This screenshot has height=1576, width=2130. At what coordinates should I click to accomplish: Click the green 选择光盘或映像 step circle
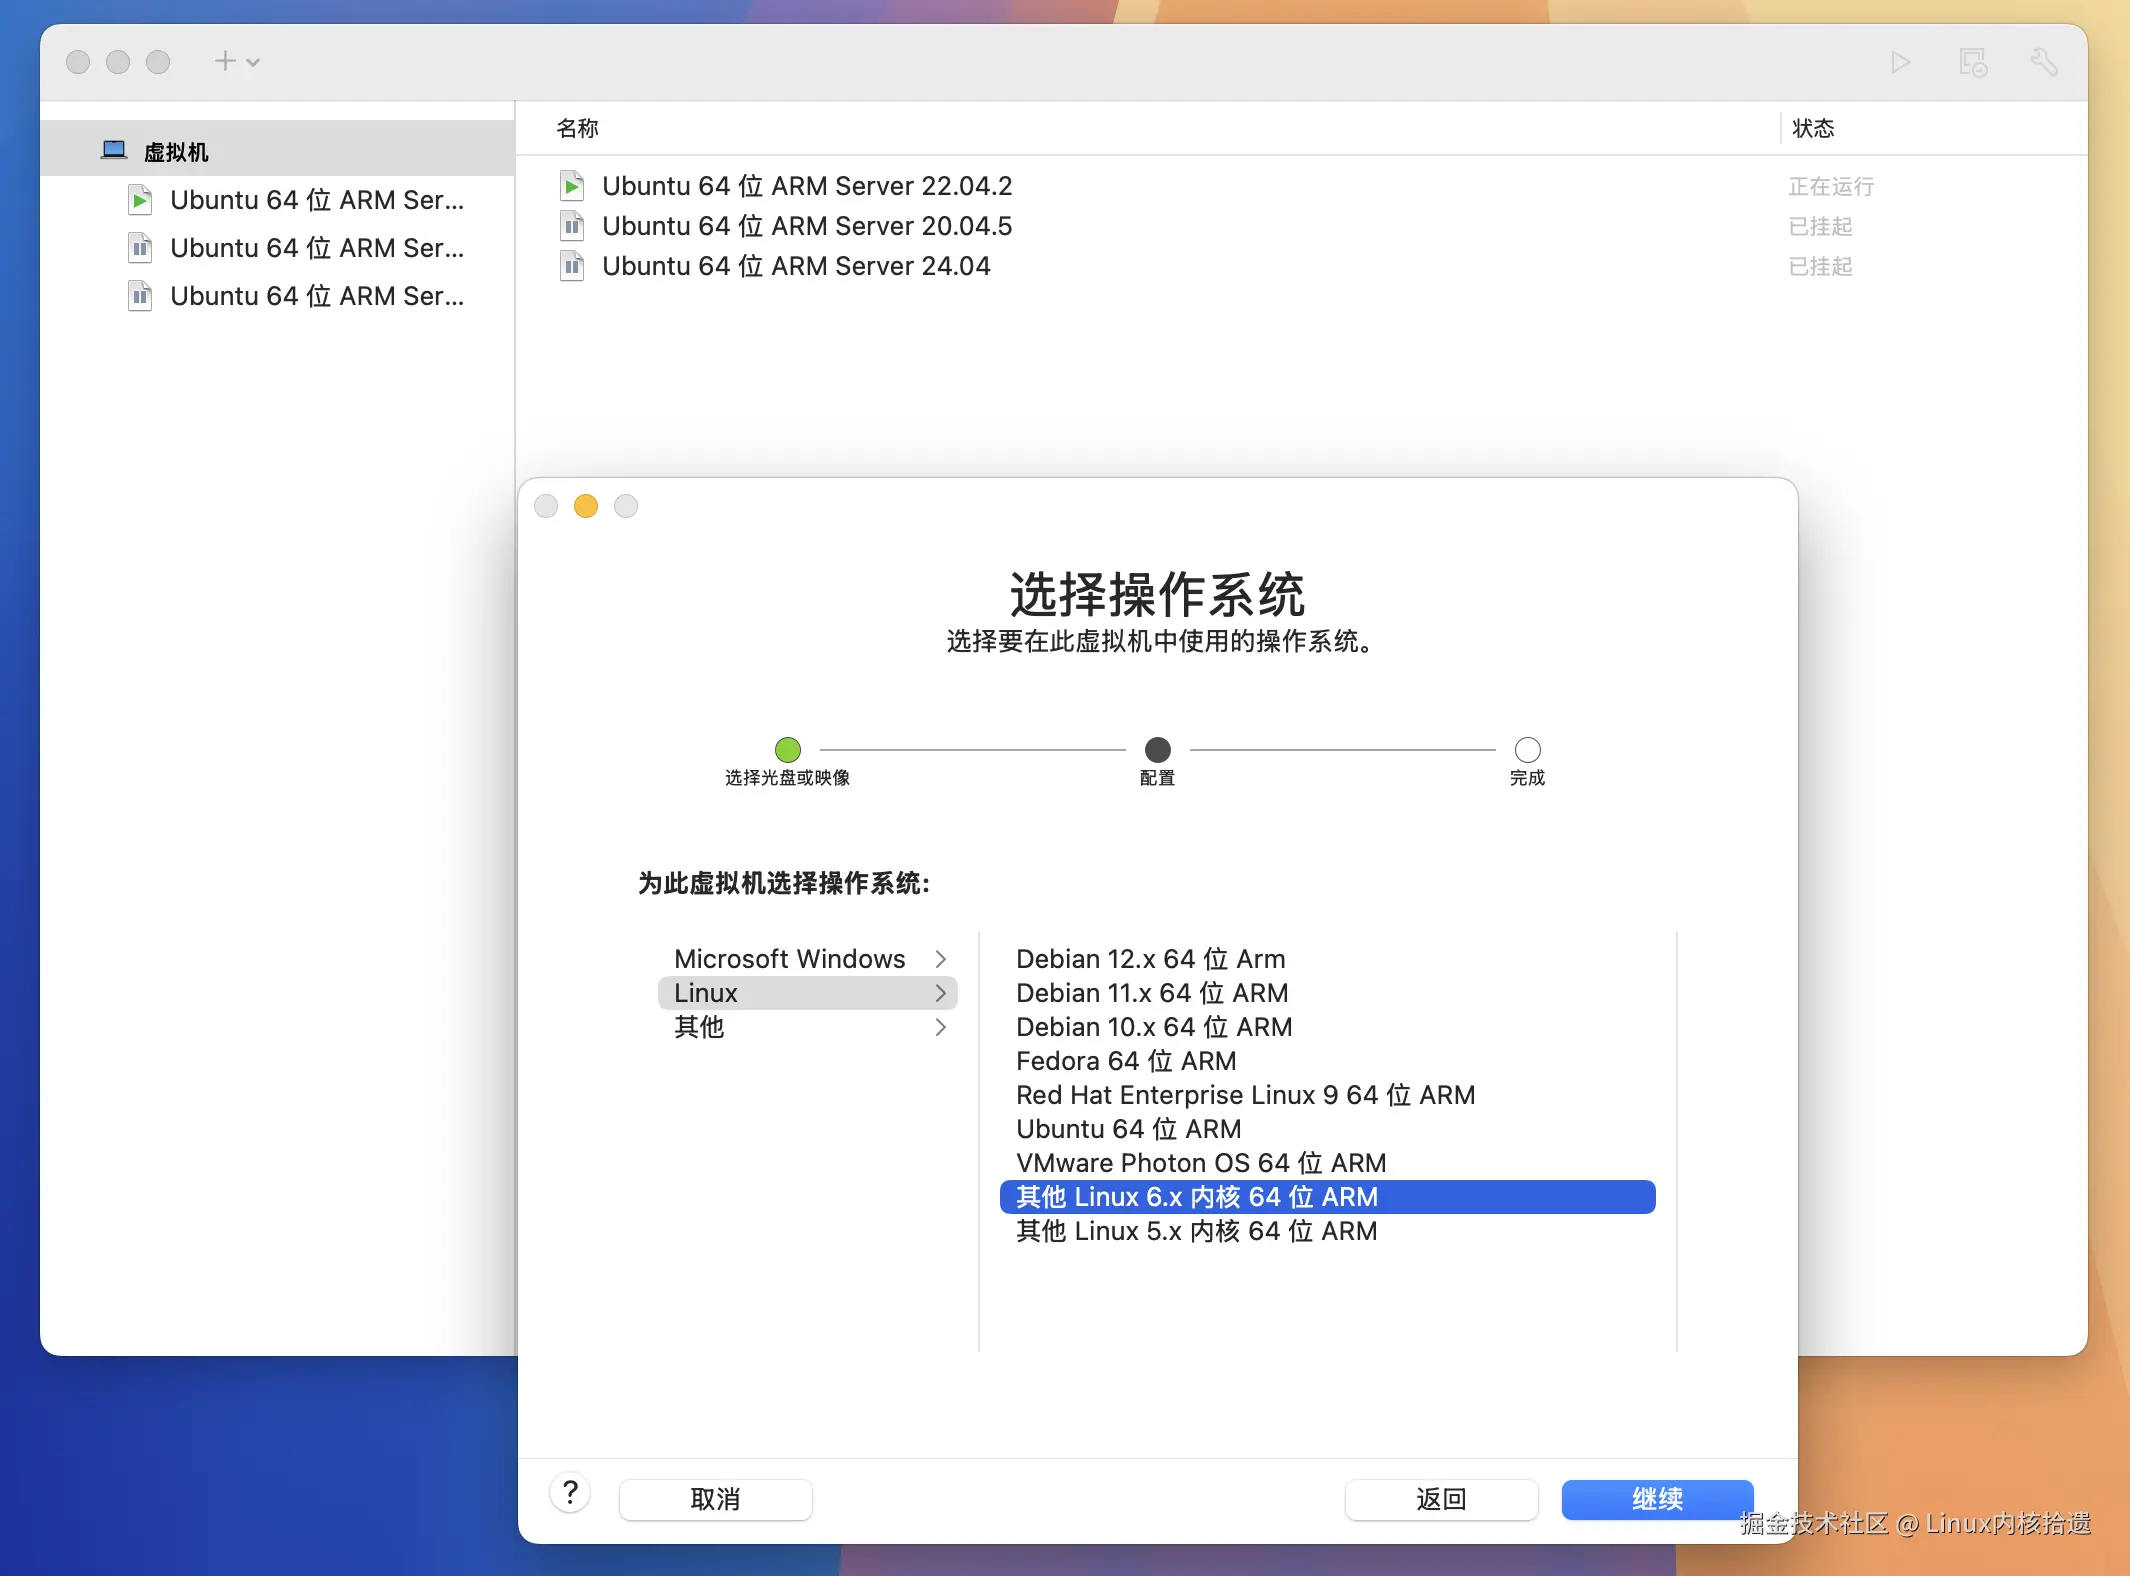pyautogui.click(x=788, y=750)
